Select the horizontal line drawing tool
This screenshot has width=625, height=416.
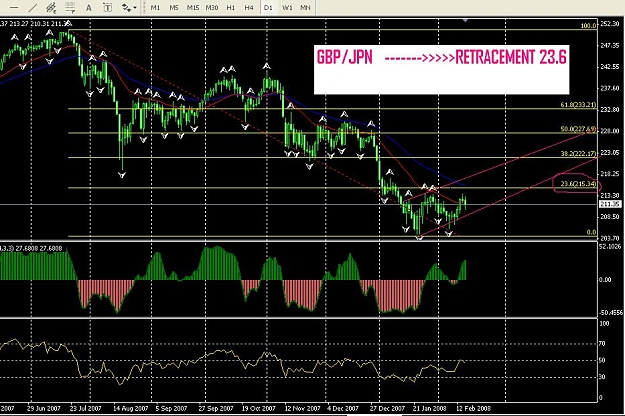(x=14, y=8)
